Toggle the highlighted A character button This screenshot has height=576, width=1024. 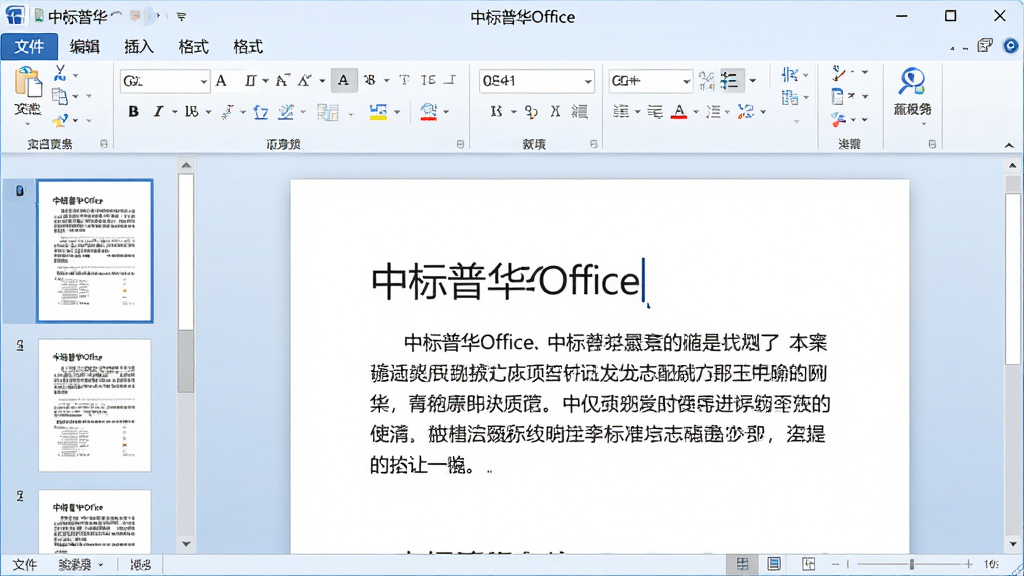(x=344, y=80)
